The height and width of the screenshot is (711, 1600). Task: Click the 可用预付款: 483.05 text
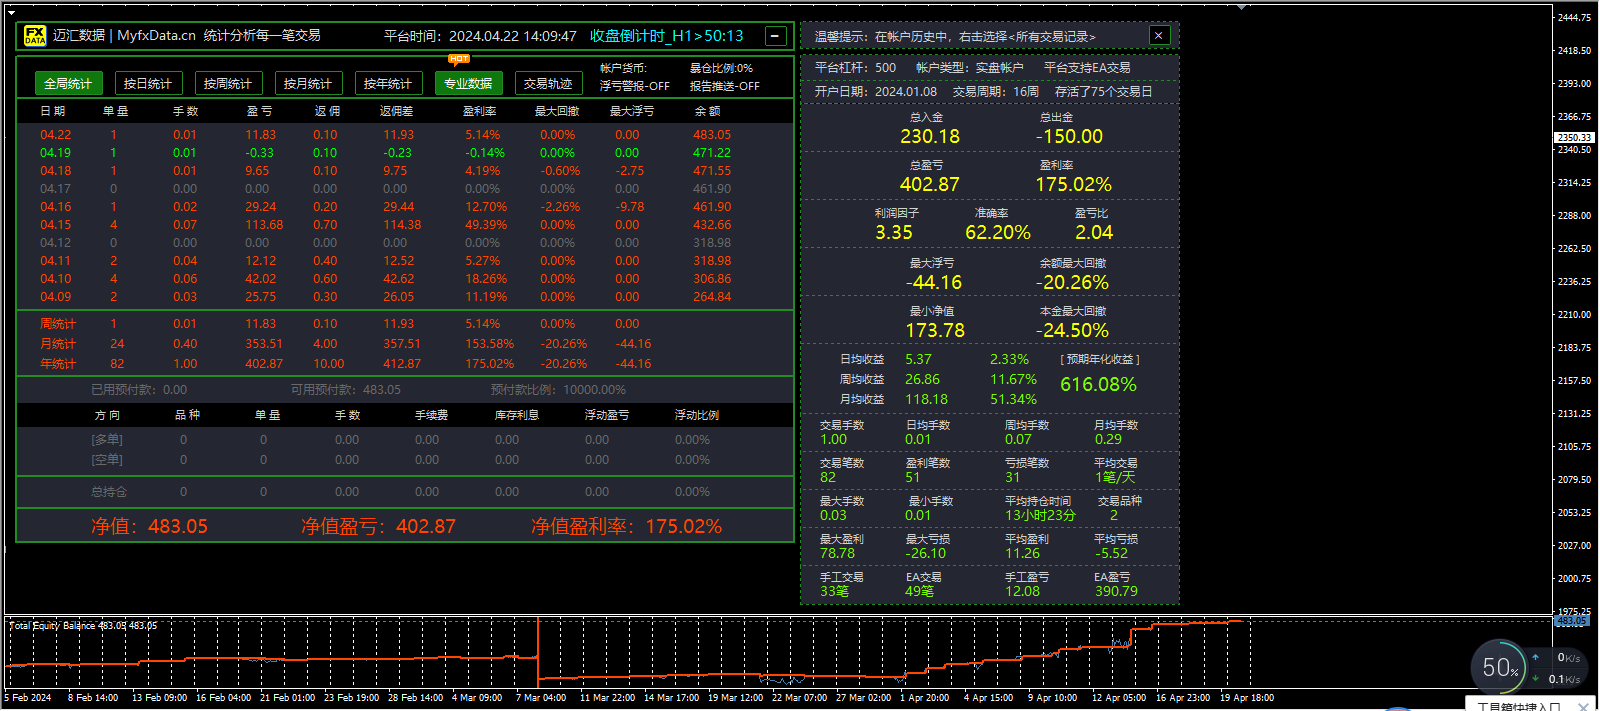(x=346, y=390)
